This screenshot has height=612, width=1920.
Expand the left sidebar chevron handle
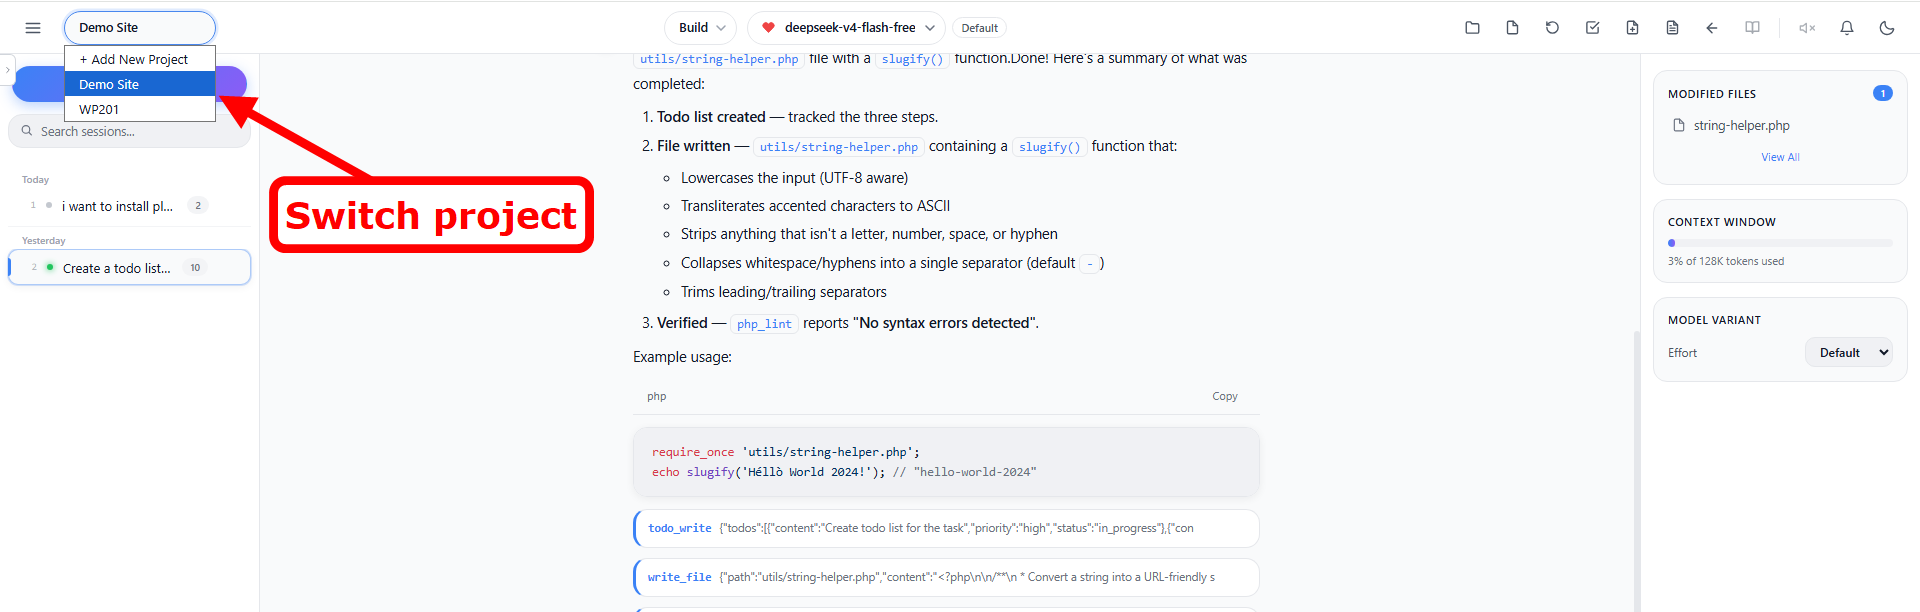pyautogui.click(x=7, y=69)
